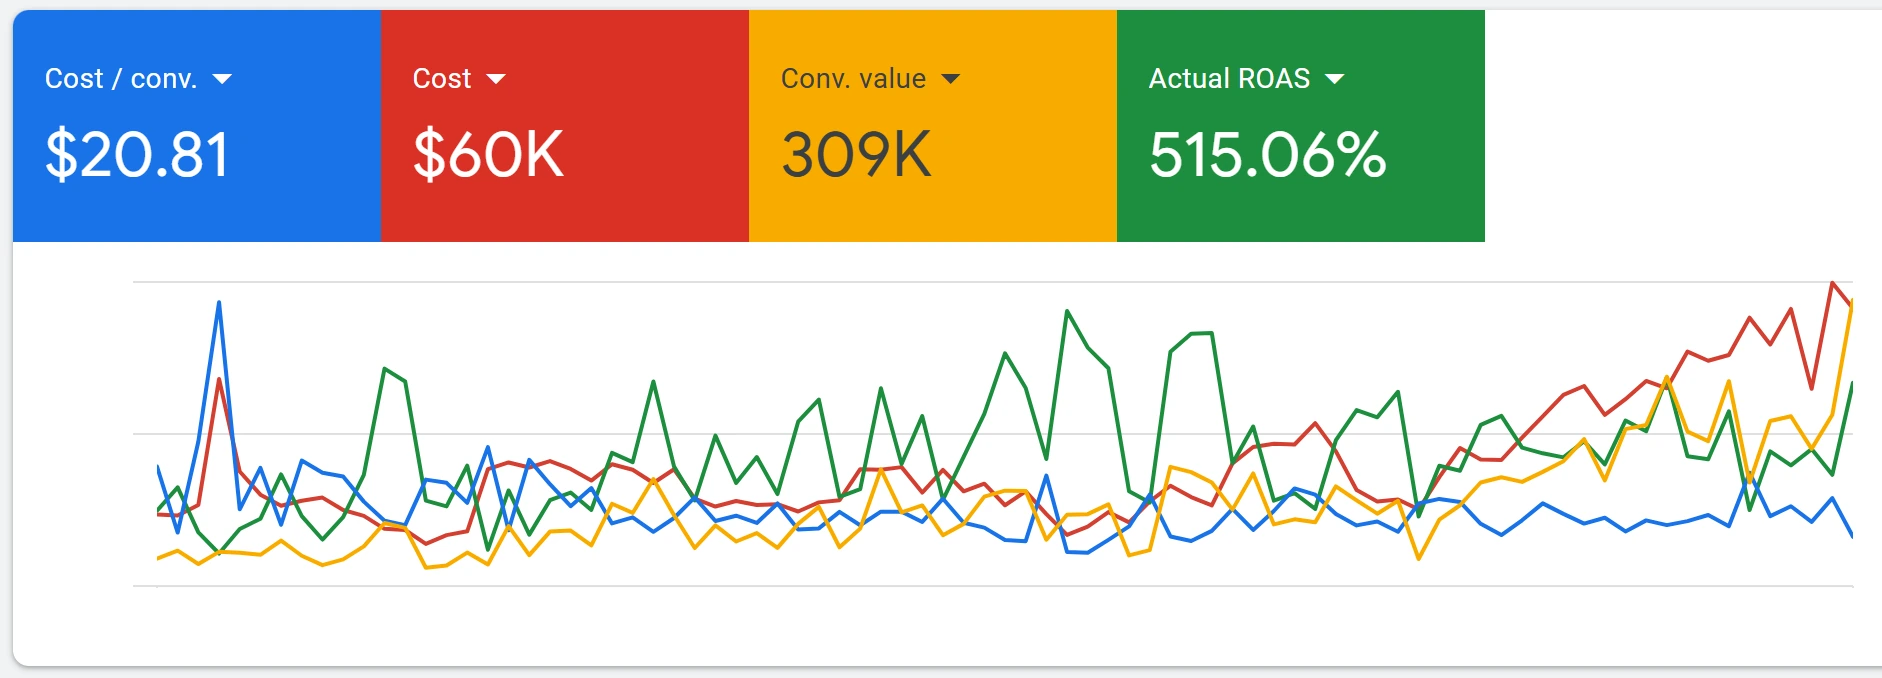Image resolution: width=1882 pixels, height=678 pixels.
Task: Click the 'Cost' label in red card
Action: pos(441,79)
